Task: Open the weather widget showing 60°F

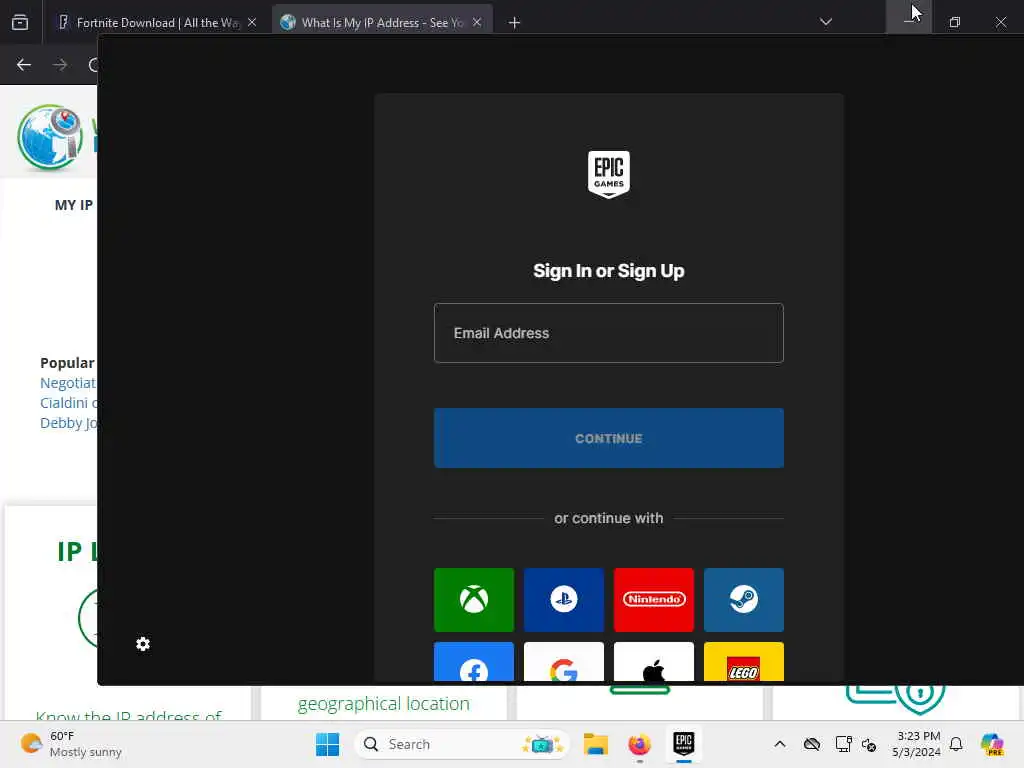Action: [71, 744]
